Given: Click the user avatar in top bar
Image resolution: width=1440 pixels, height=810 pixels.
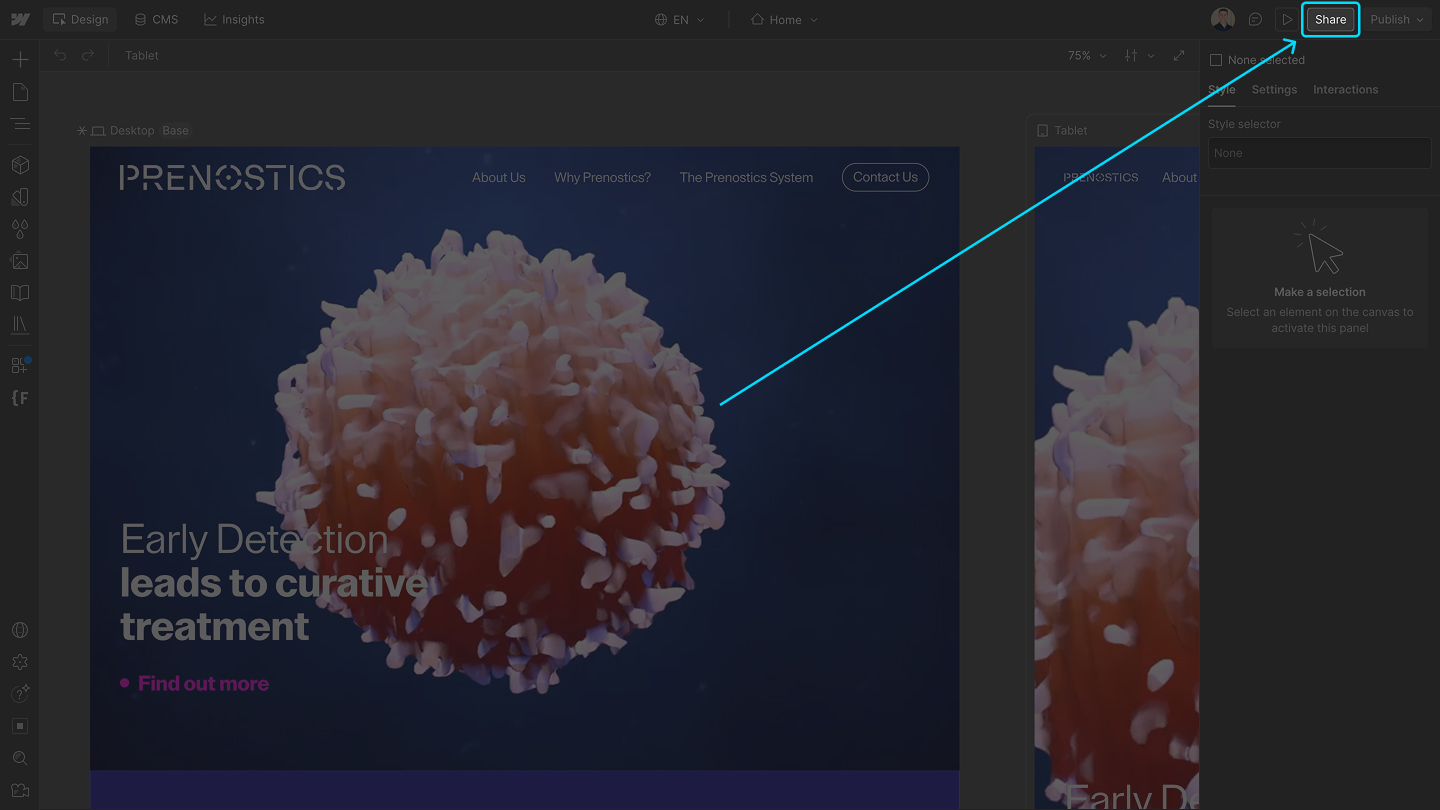Looking at the screenshot, I should pyautogui.click(x=1223, y=19).
